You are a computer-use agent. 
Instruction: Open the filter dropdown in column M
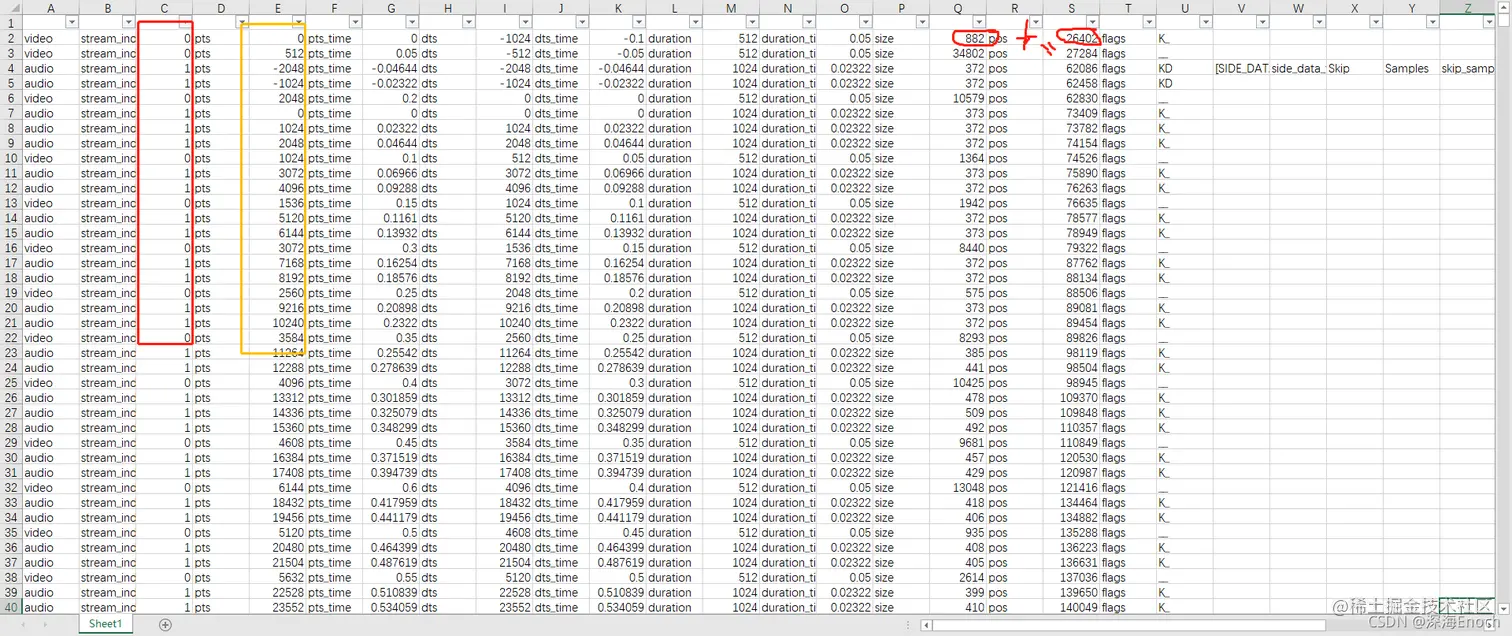pyautogui.click(x=753, y=23)
